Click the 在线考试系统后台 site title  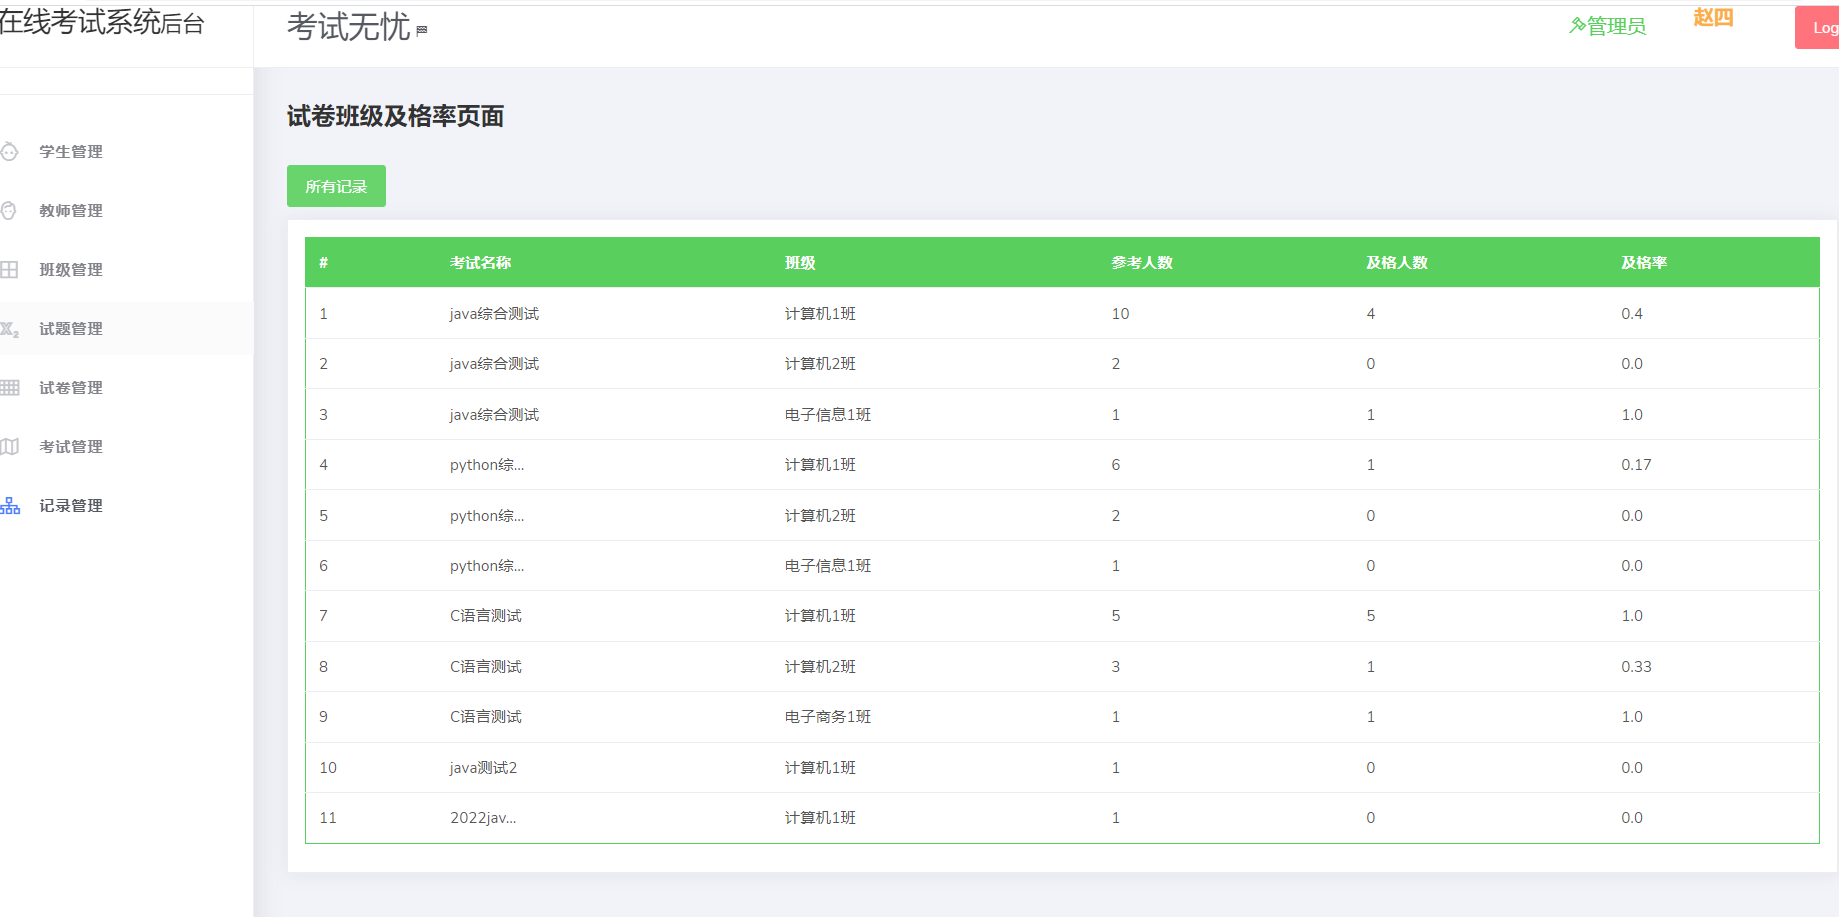click(102, 23)
